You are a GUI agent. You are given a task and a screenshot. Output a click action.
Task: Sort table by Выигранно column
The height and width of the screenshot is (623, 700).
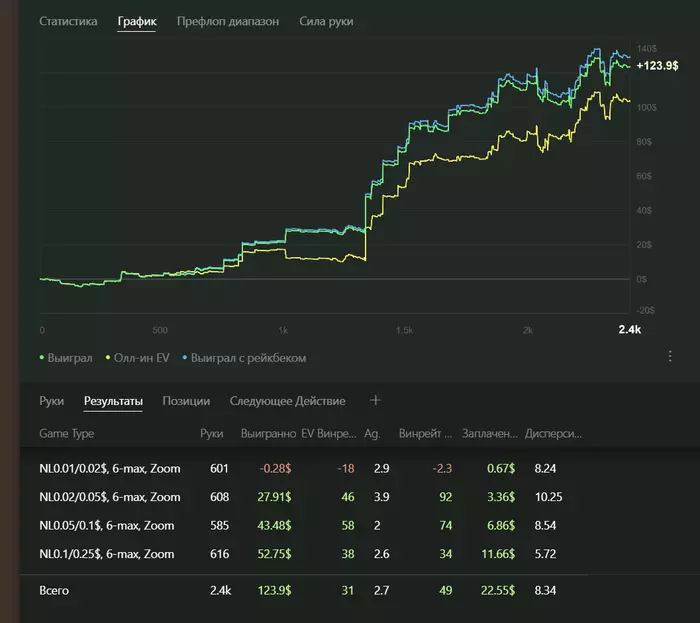268,434
